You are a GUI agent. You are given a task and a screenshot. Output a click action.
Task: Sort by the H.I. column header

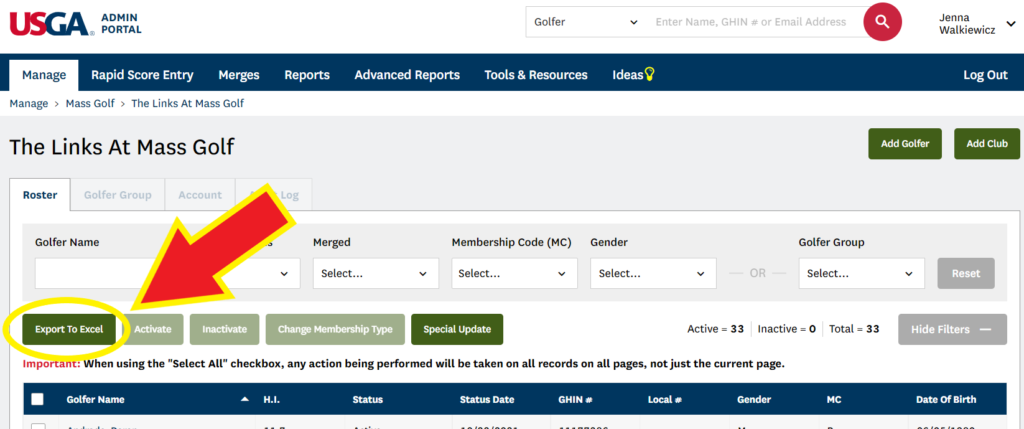(x=272, y=400)
